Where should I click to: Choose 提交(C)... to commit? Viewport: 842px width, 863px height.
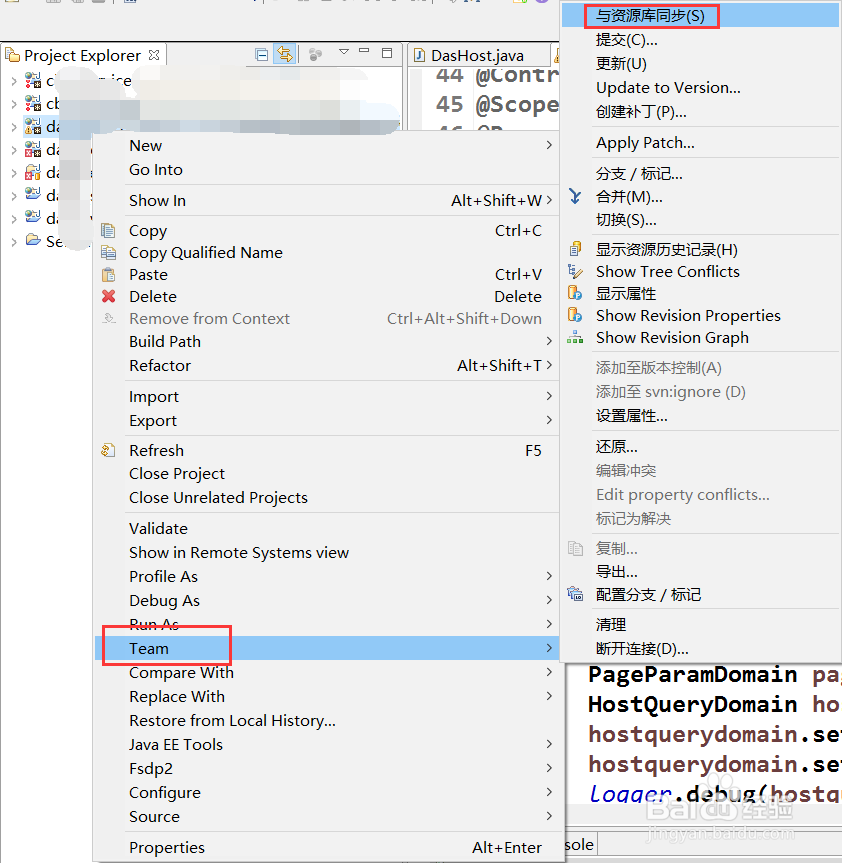pyautogui.click(x=701, y=40)
